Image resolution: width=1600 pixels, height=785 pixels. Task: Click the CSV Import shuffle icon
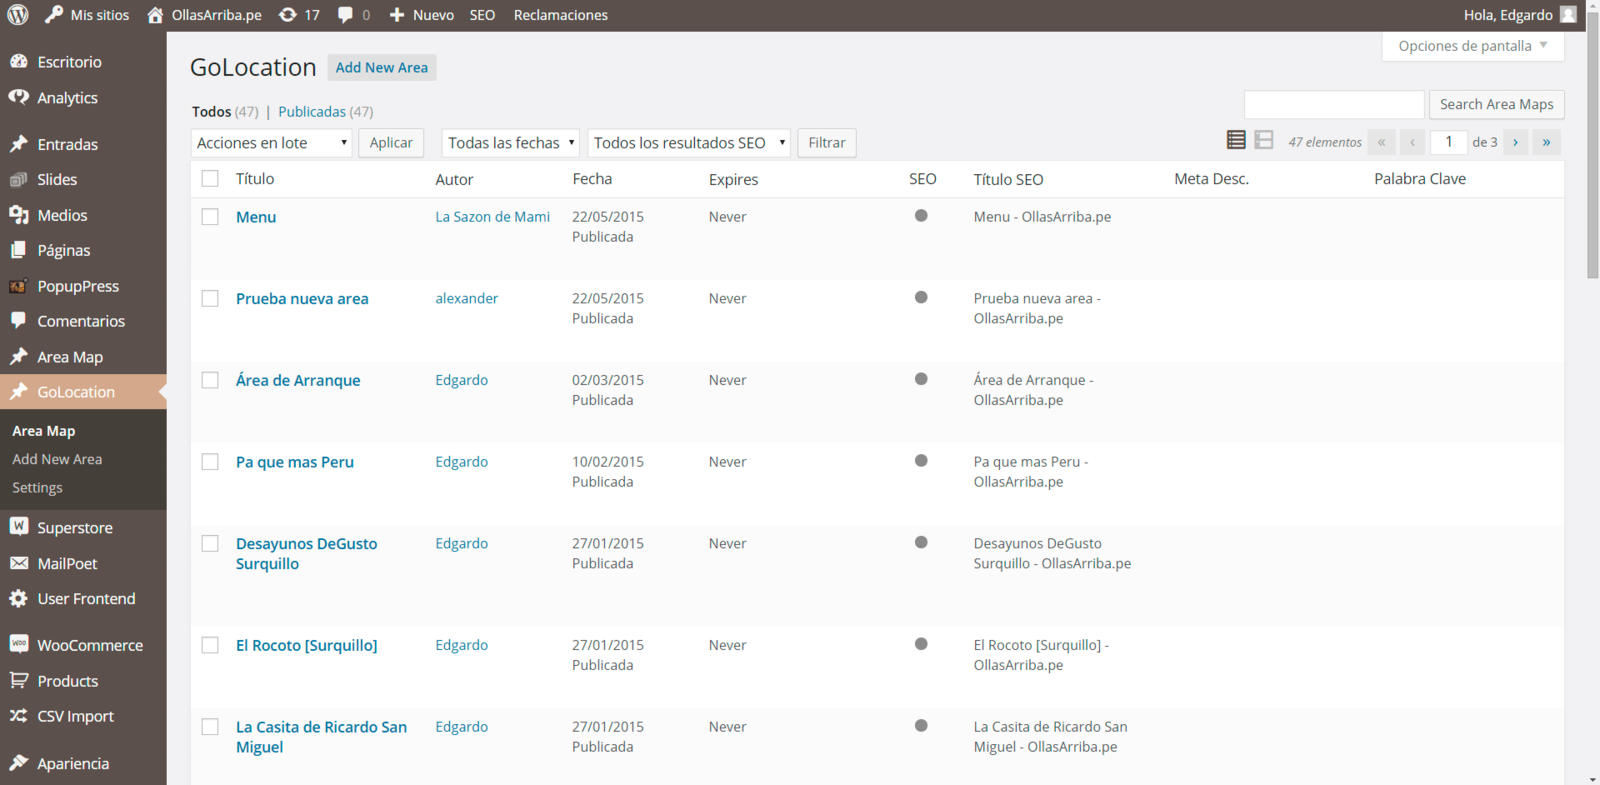(x=19, y=716)
